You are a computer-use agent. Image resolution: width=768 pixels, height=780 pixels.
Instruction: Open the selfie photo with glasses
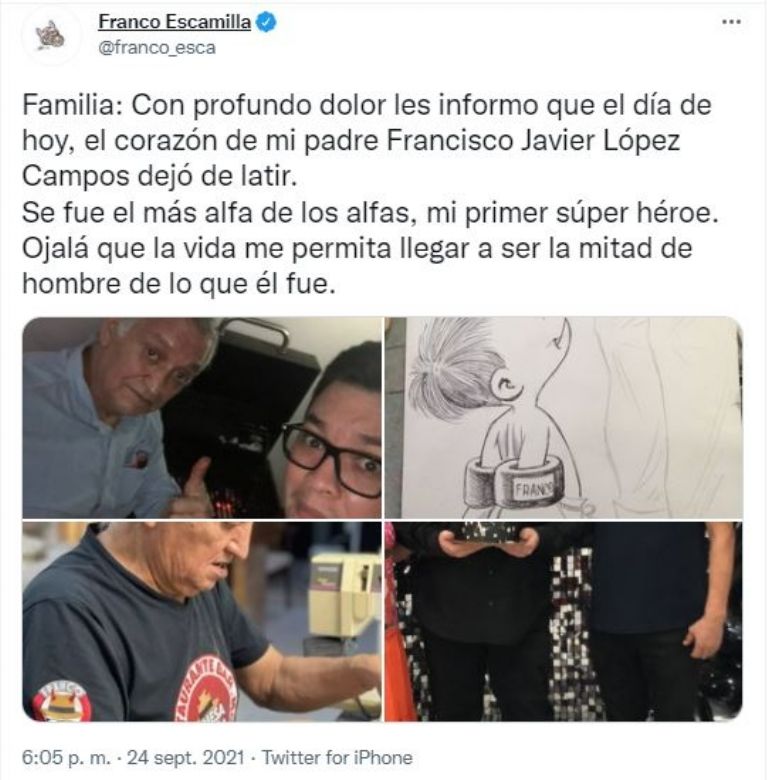202,418
